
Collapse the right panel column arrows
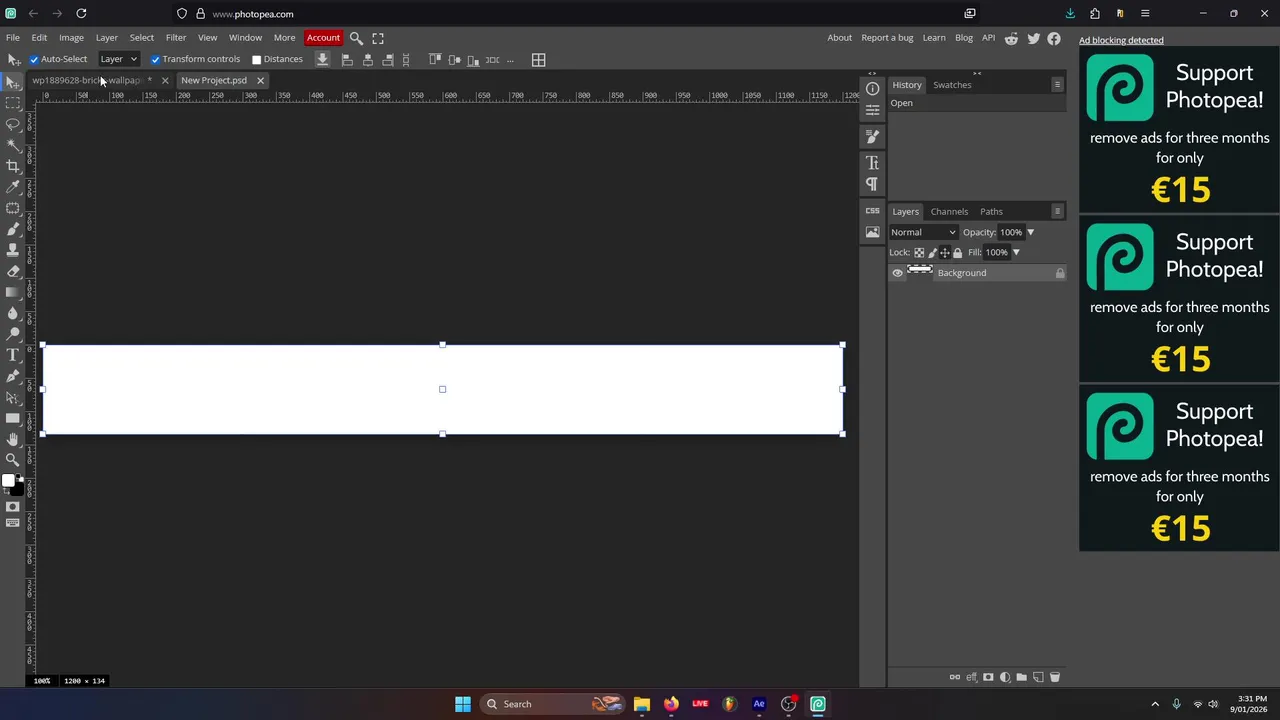click(977, 73)
